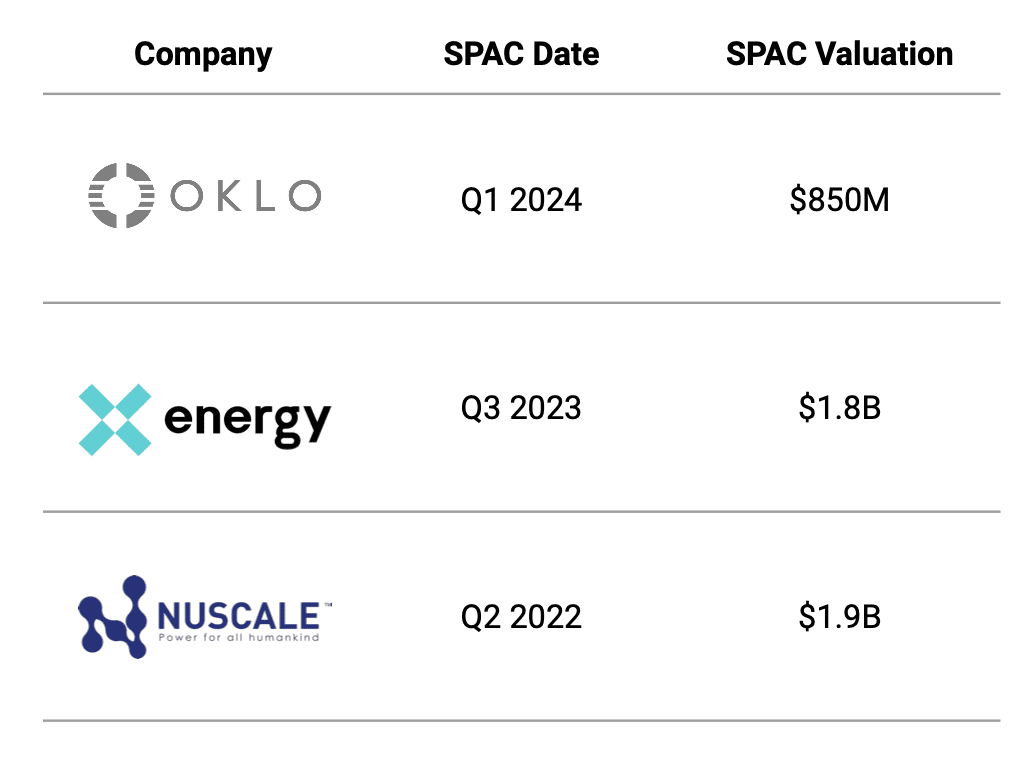Click the teal X-energy cross icon
This screenshot has width=1034, height=766.
point(115,420)
